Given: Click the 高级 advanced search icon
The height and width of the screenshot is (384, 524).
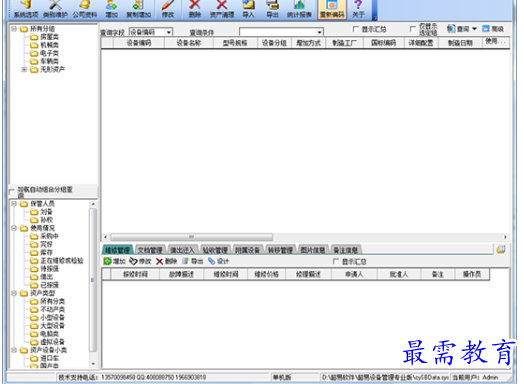Looking at the screenshot, I should (x=493, y=29).
